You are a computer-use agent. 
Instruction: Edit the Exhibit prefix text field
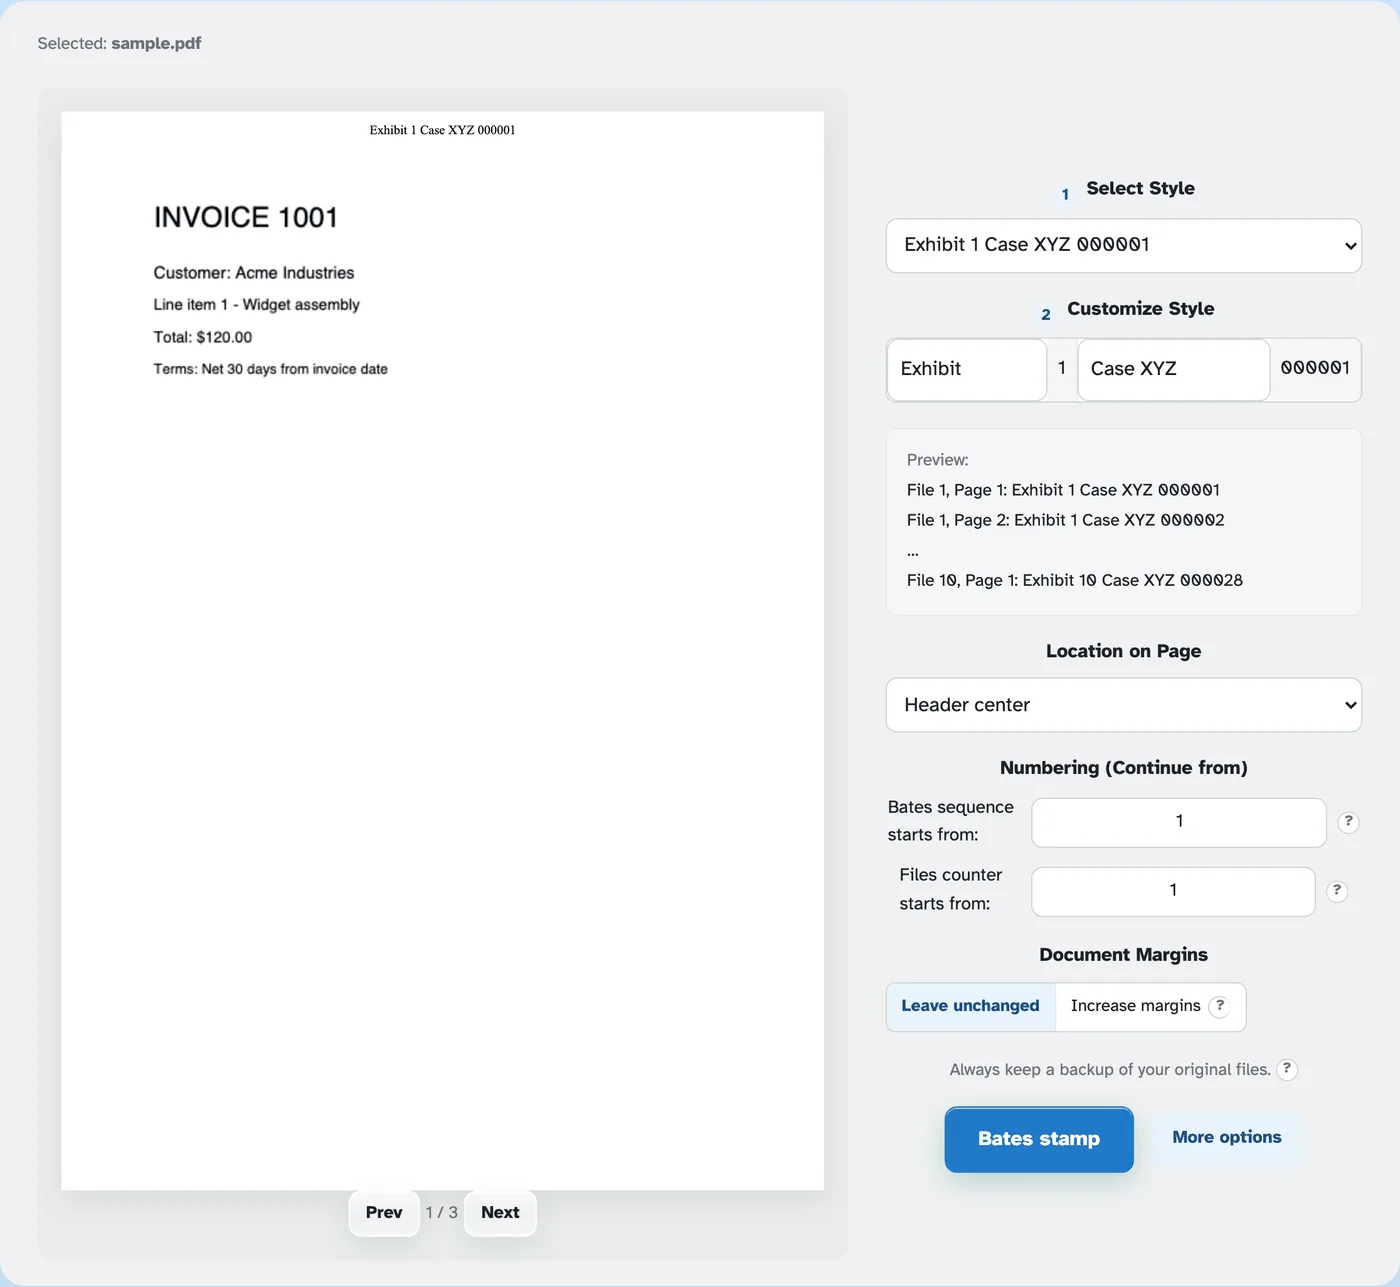click(967, 369)
